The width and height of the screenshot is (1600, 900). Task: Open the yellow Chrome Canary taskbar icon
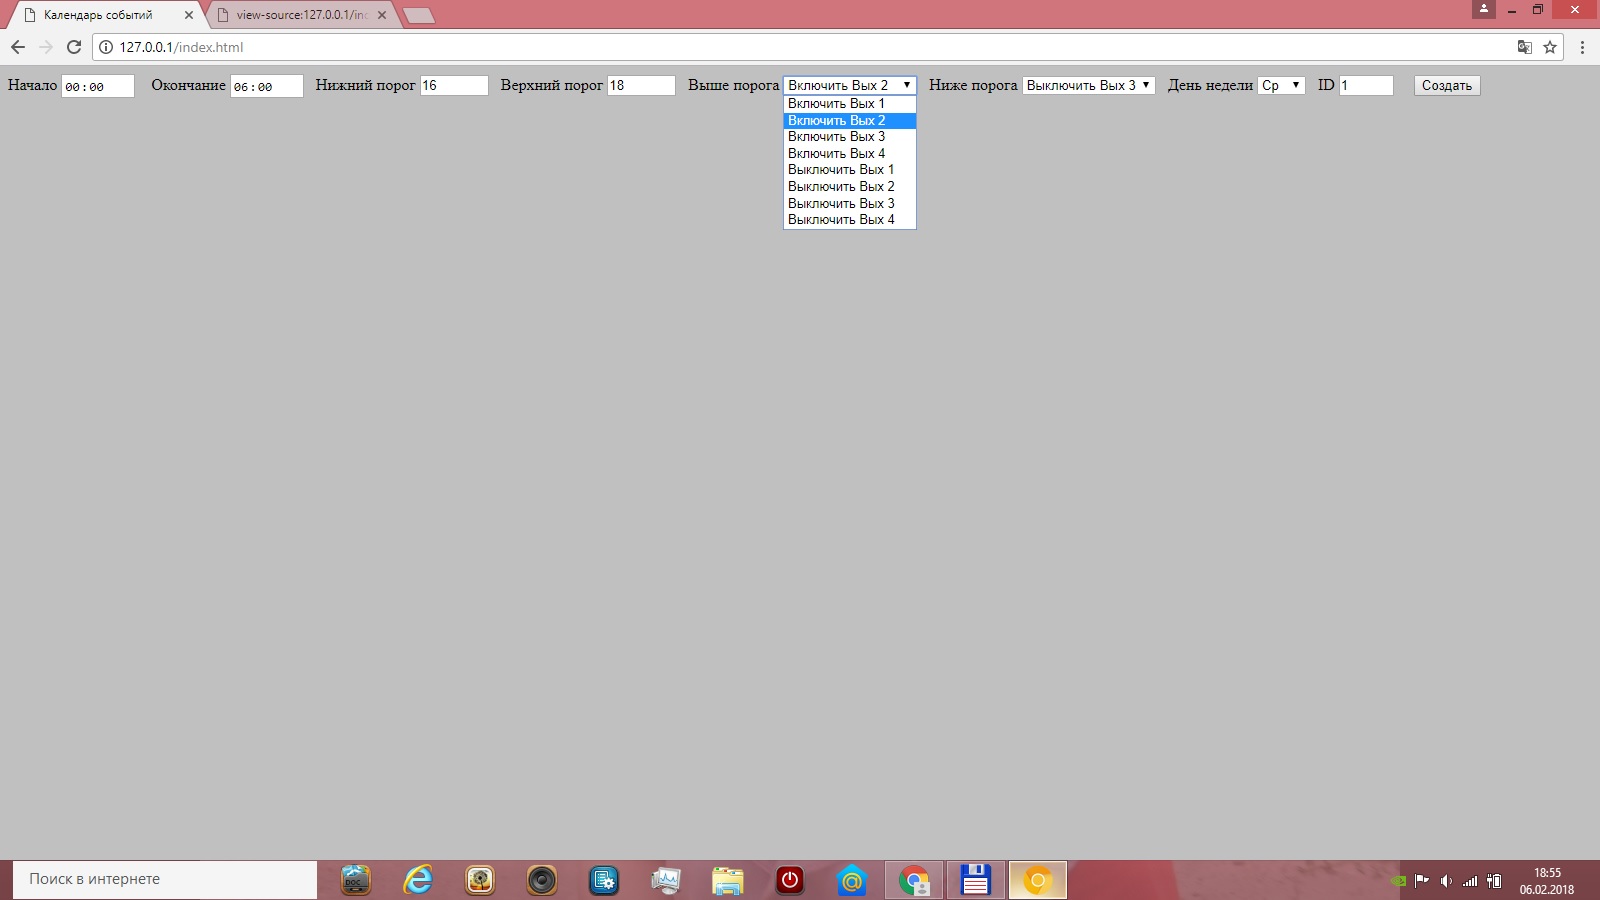[x=1037, y=880]
